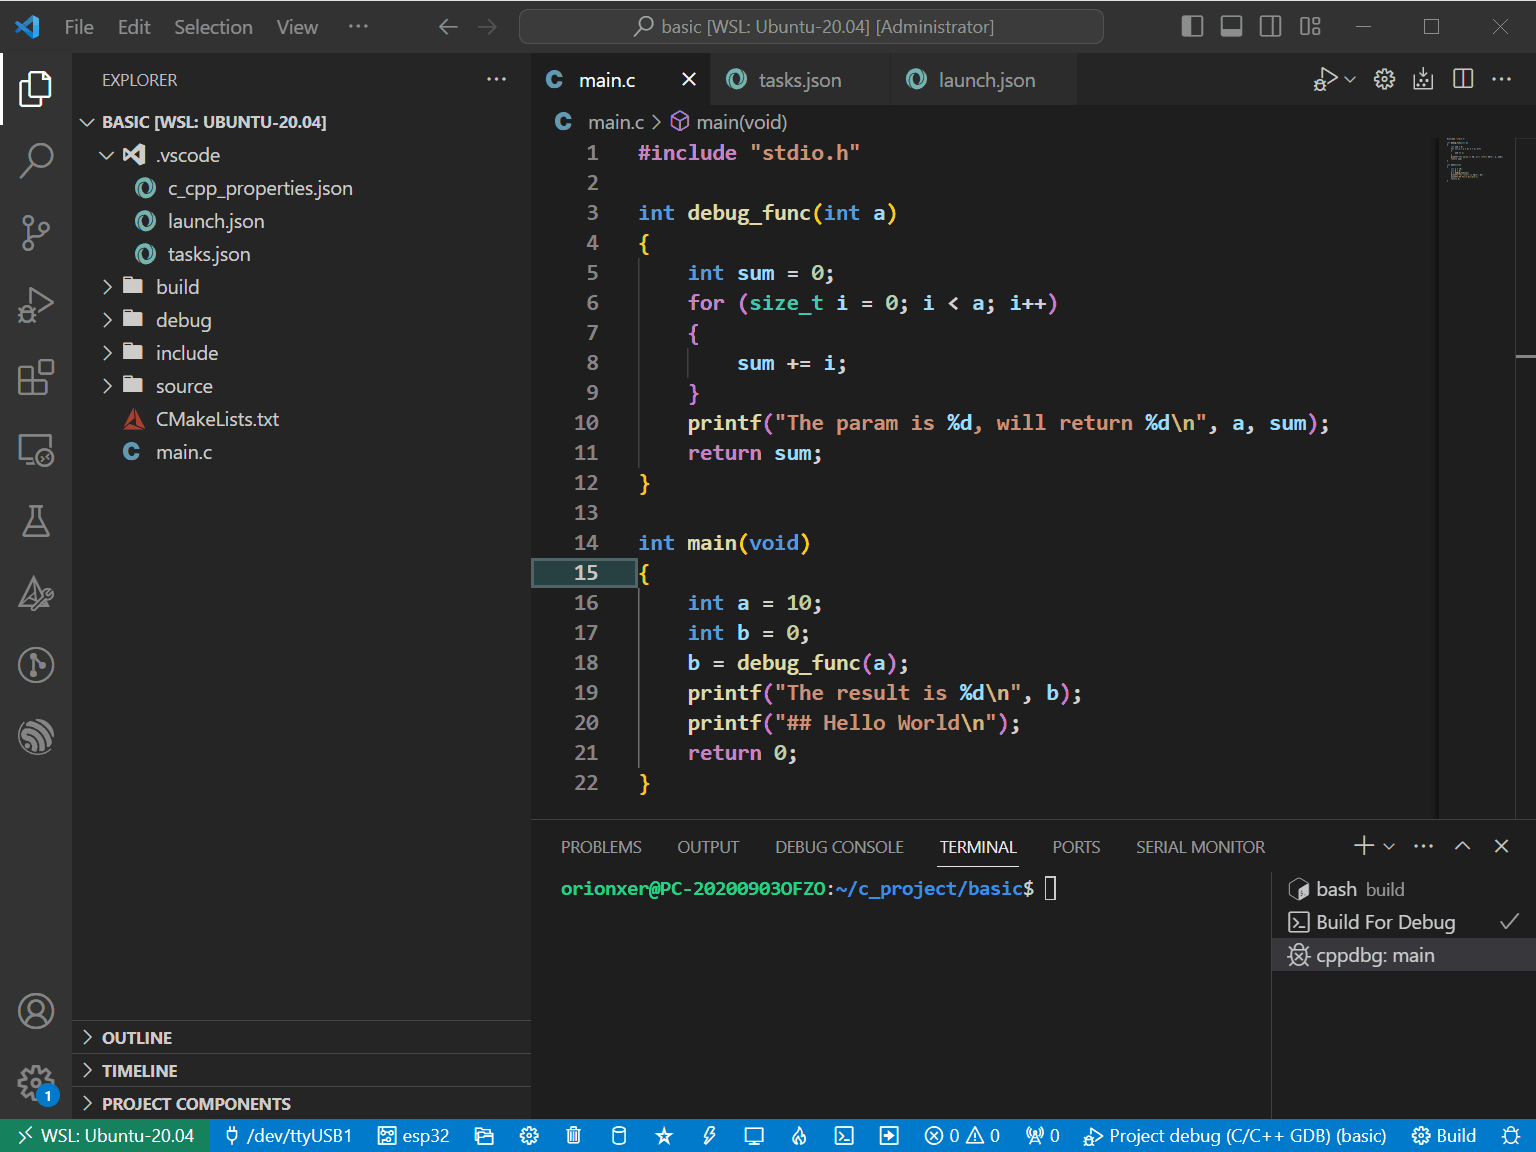The image size is (1536, 1152).
Task: Open c_cpp_properties.json in explorer
Action: 301,188
